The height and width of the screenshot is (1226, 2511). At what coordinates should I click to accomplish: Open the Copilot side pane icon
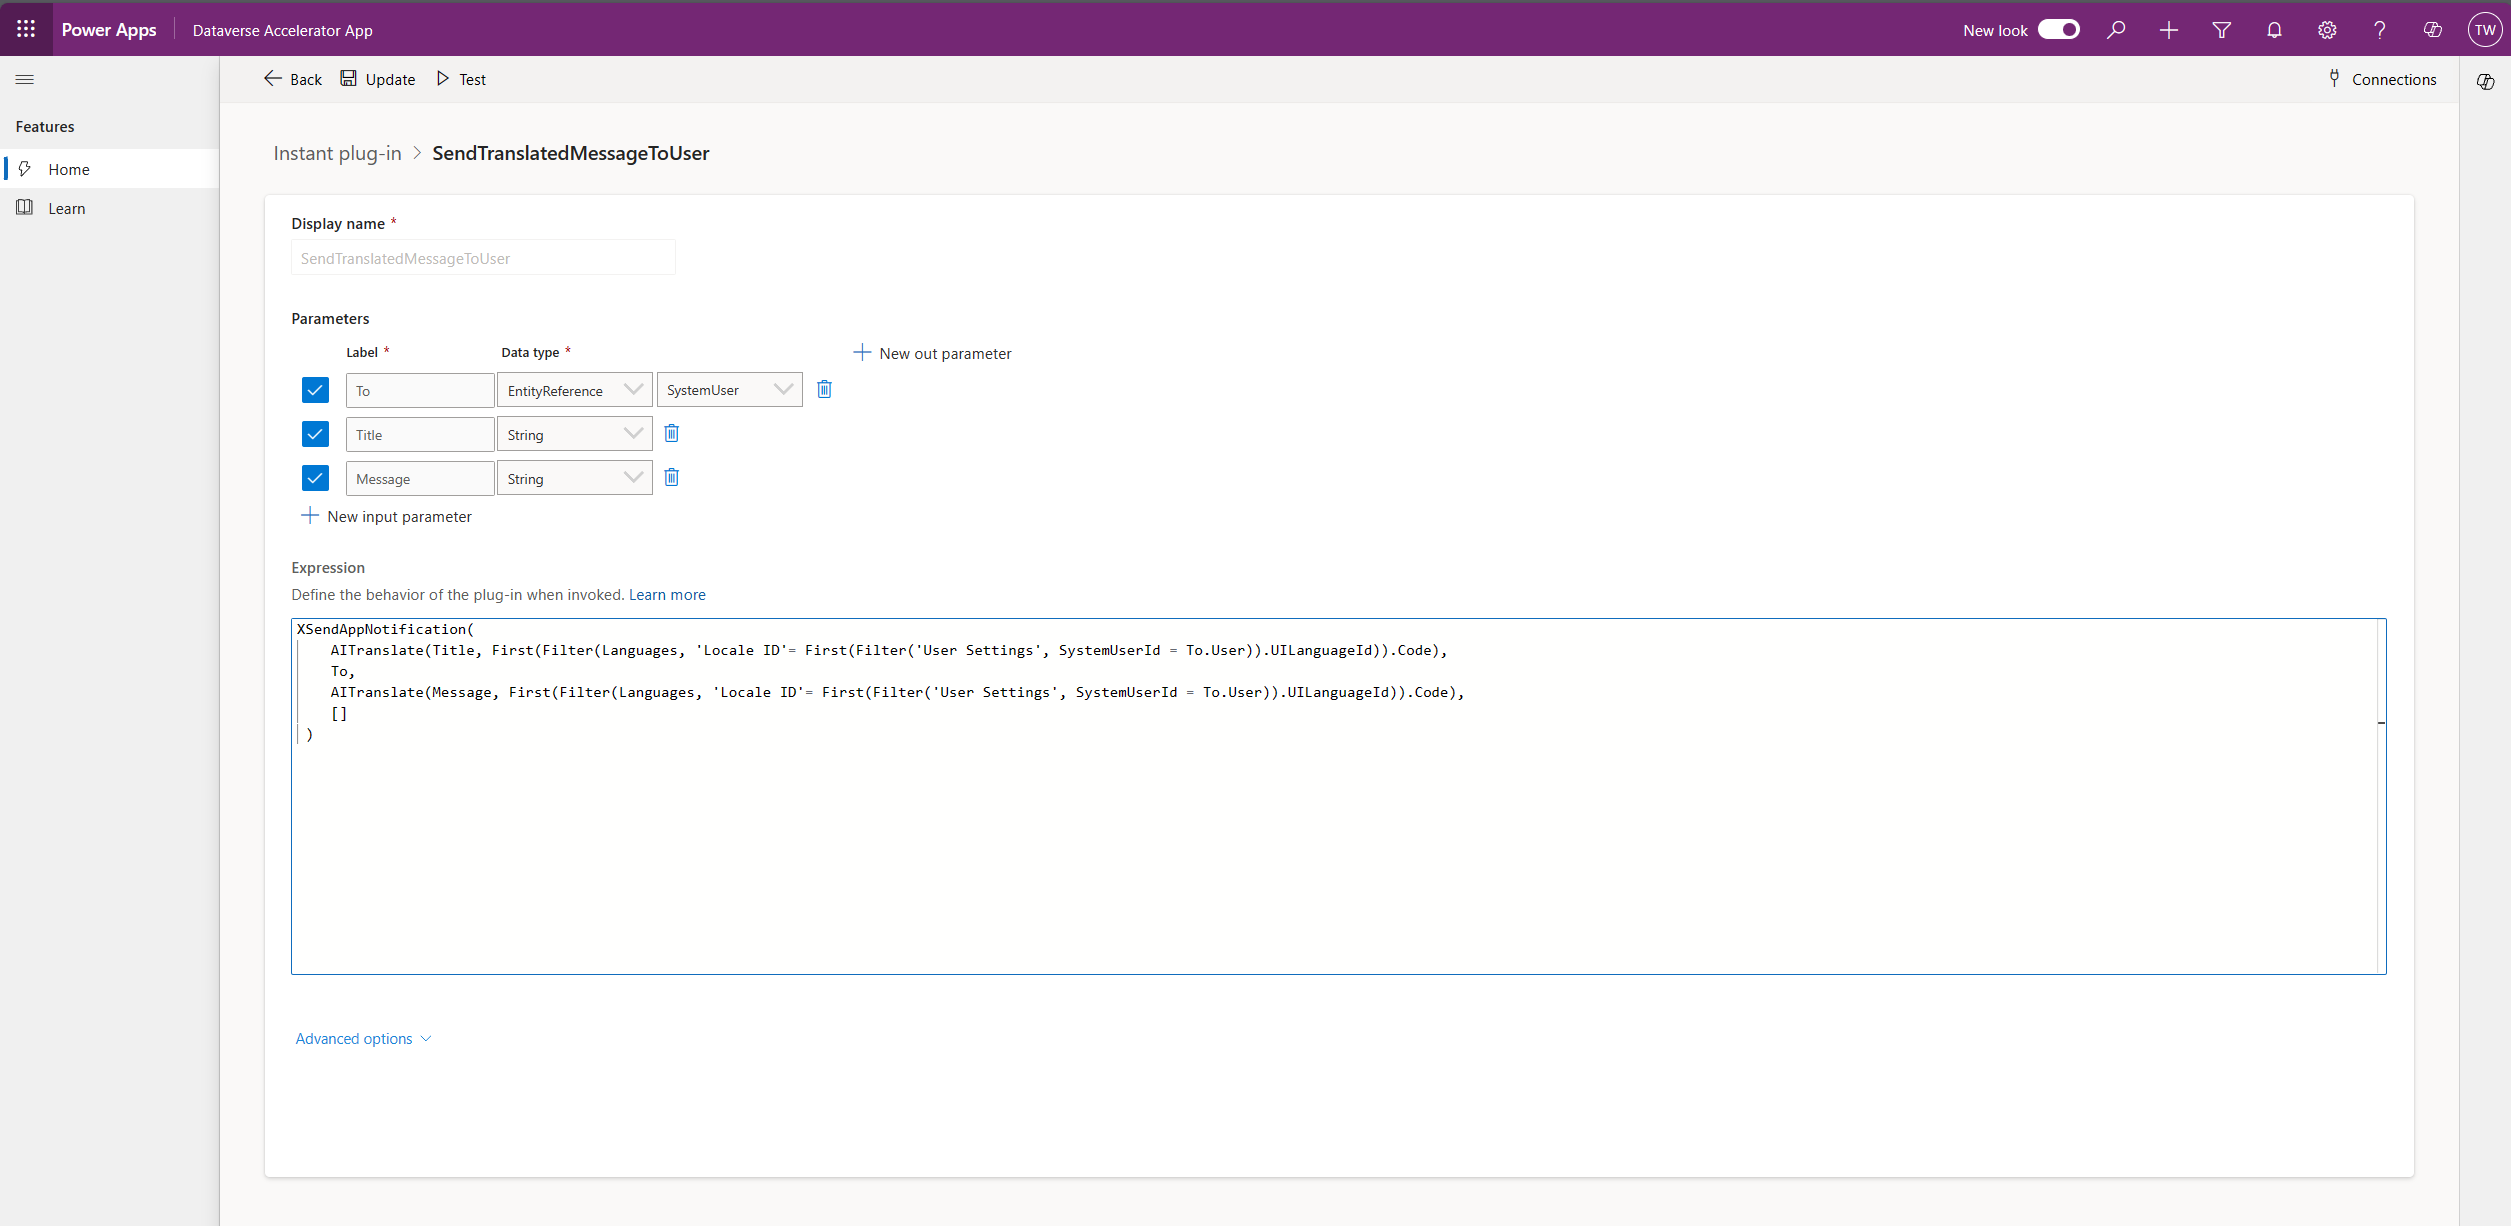pyautogui.click(x=2486, y=82)
